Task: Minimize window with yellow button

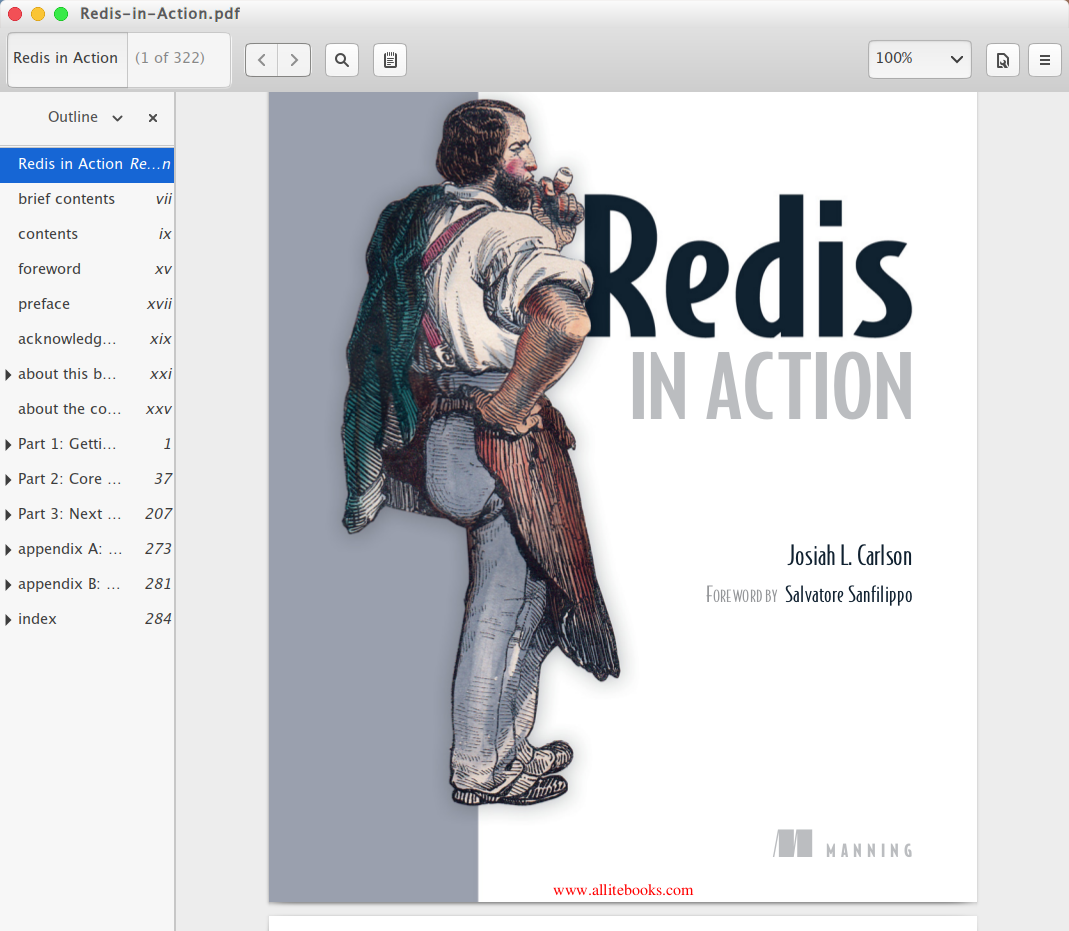Action: tap(38, 14)
